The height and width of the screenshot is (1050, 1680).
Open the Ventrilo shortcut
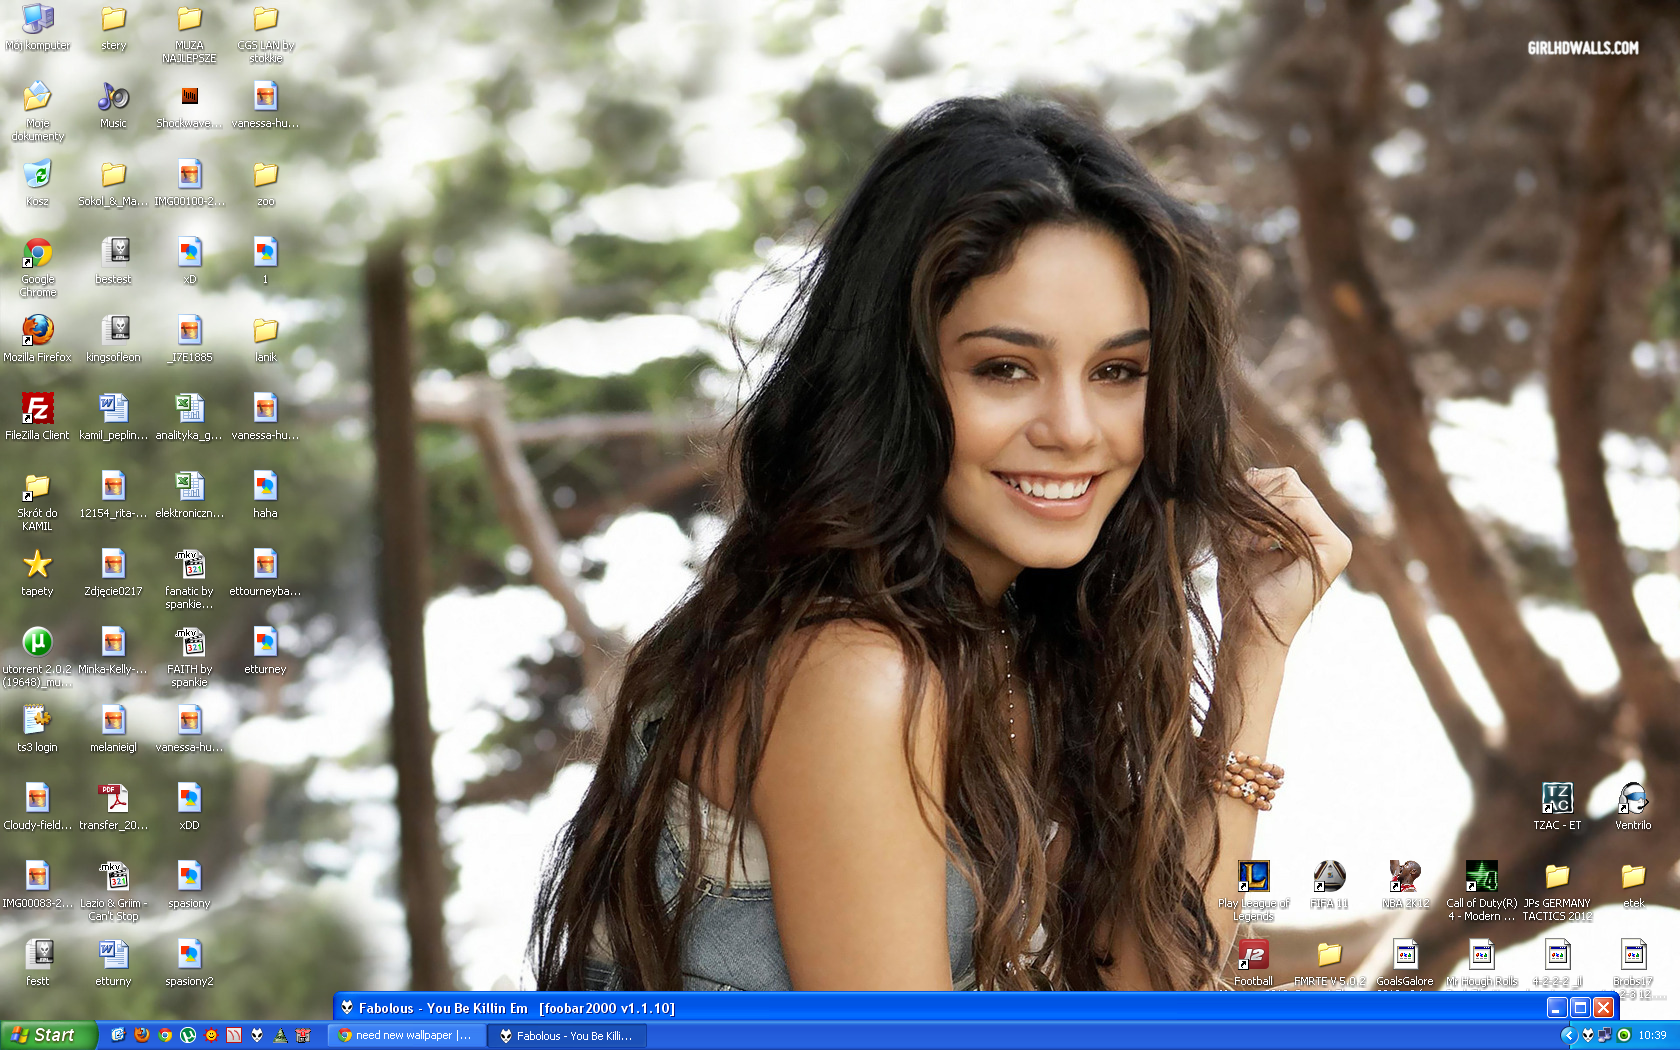click(1632, 799)
